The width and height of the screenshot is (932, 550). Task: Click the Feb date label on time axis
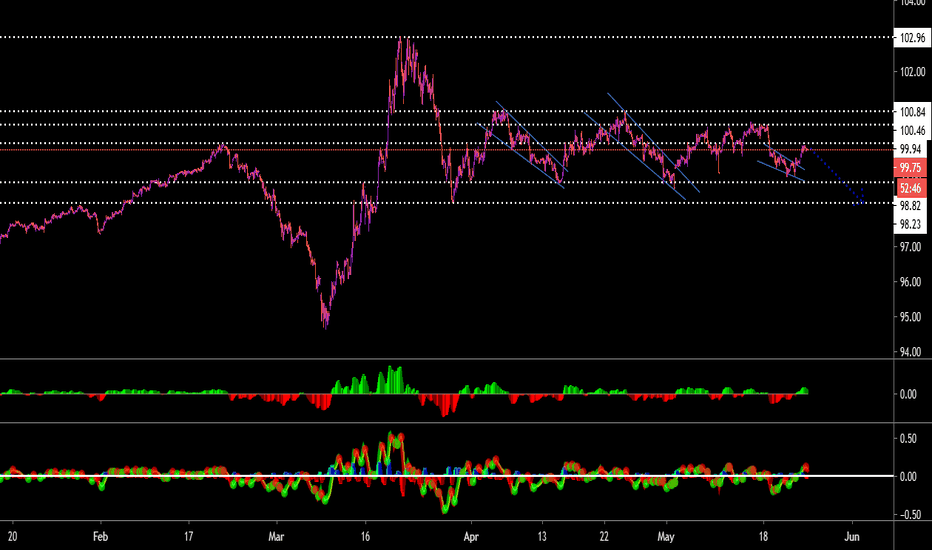coord(100,536)
